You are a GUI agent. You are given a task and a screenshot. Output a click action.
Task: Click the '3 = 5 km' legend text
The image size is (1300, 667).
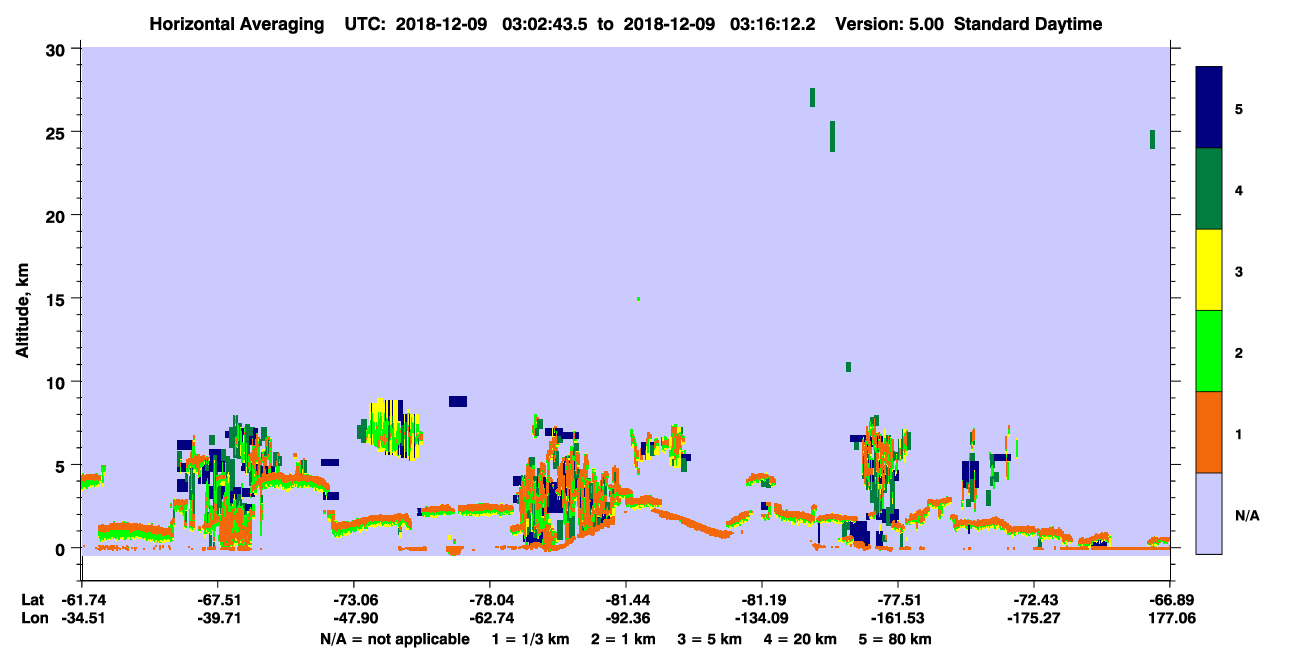(709, 639)
